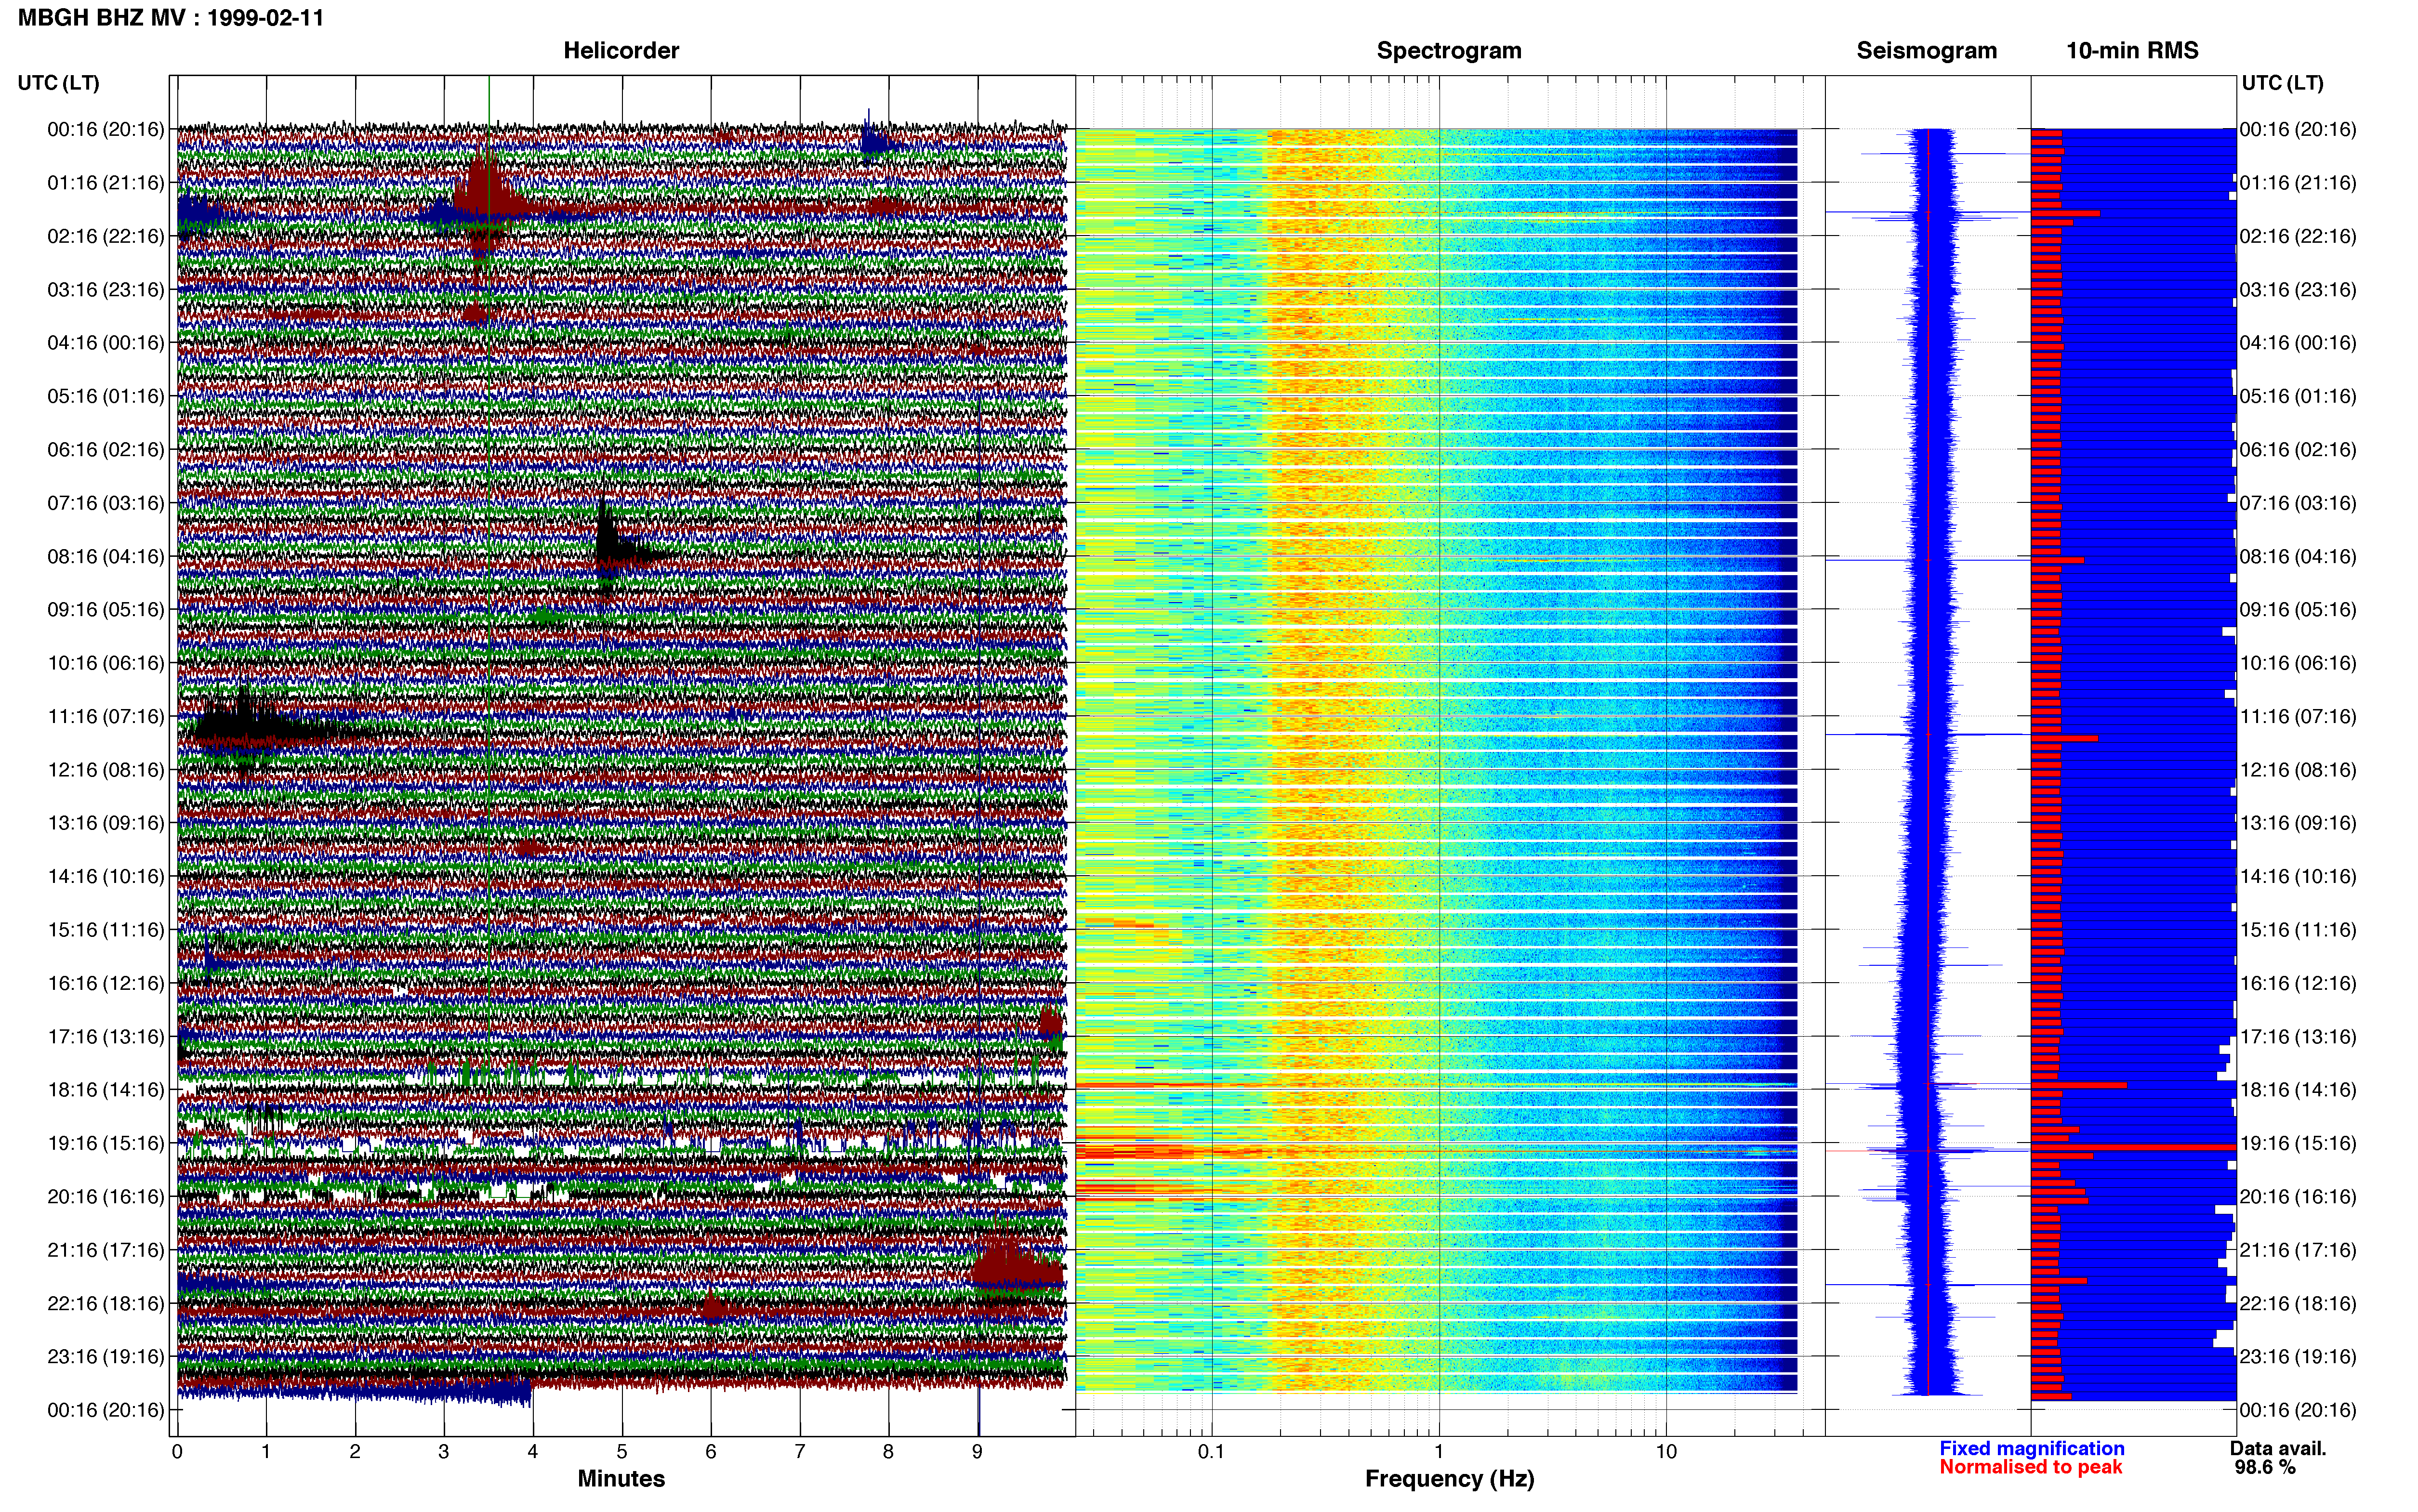Click the right time label '21:16 (17:16)'
Viewport: 2418px width, 1512px height.
click(x=2298, y=1250)
